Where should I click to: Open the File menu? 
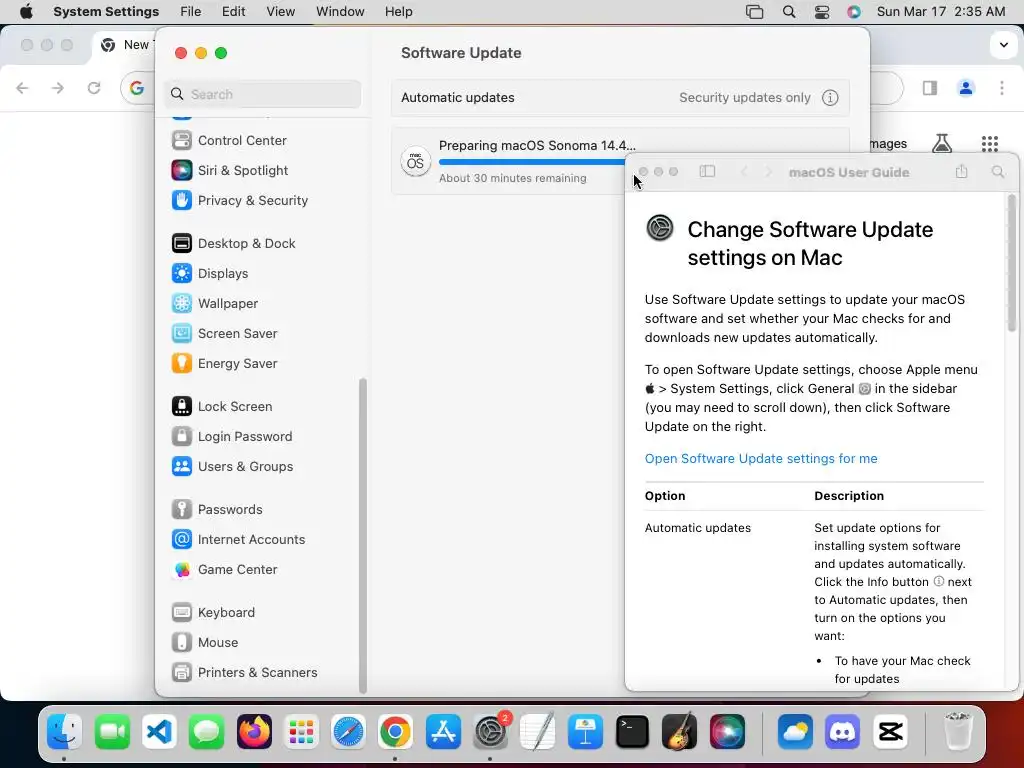point(191,12)
